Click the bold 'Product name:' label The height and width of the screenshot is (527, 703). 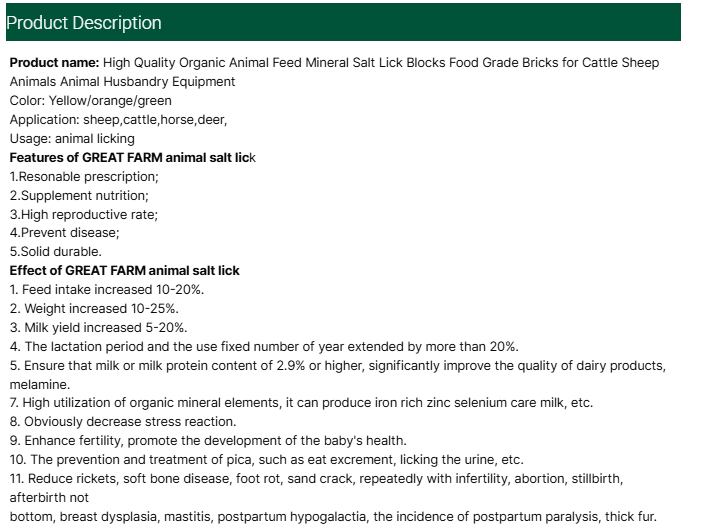point(54,63)
